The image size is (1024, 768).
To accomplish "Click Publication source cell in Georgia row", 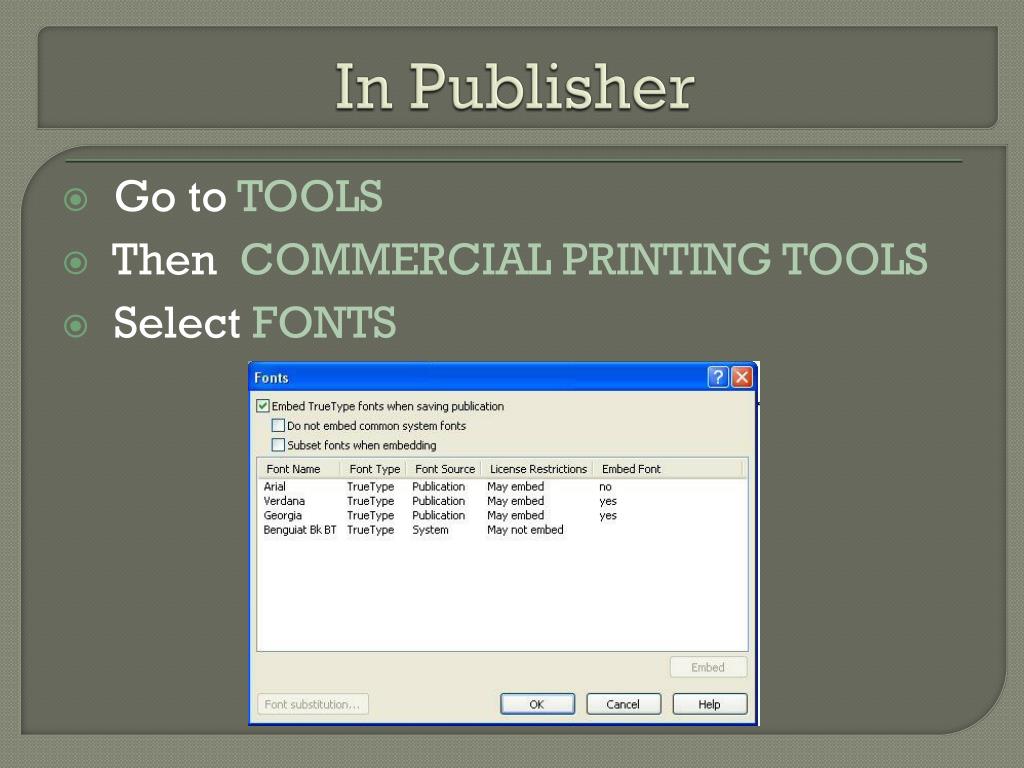I will [x=438, y=515].
